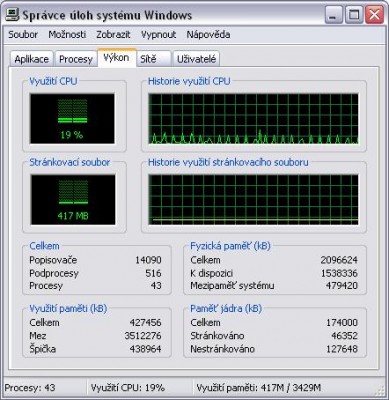
Task: Click the Mezipaměť systému label
Action: coord(232,286)
